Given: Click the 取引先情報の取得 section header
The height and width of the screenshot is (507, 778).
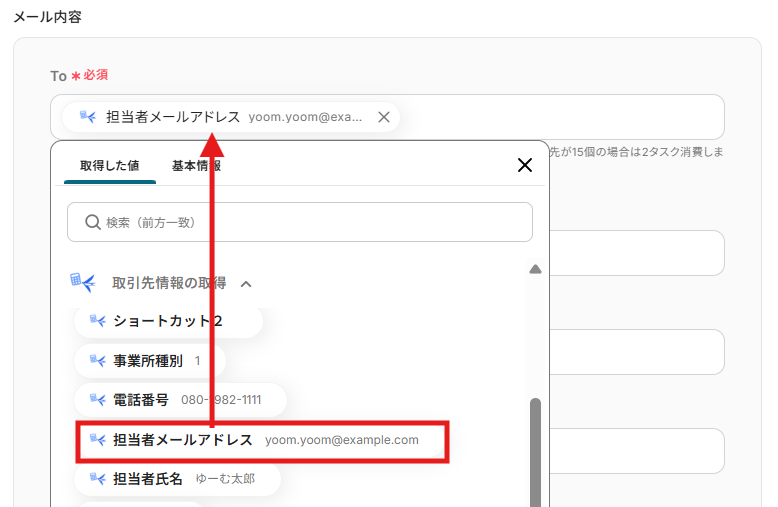Looking at the screenshot, I should click(169, 283).
